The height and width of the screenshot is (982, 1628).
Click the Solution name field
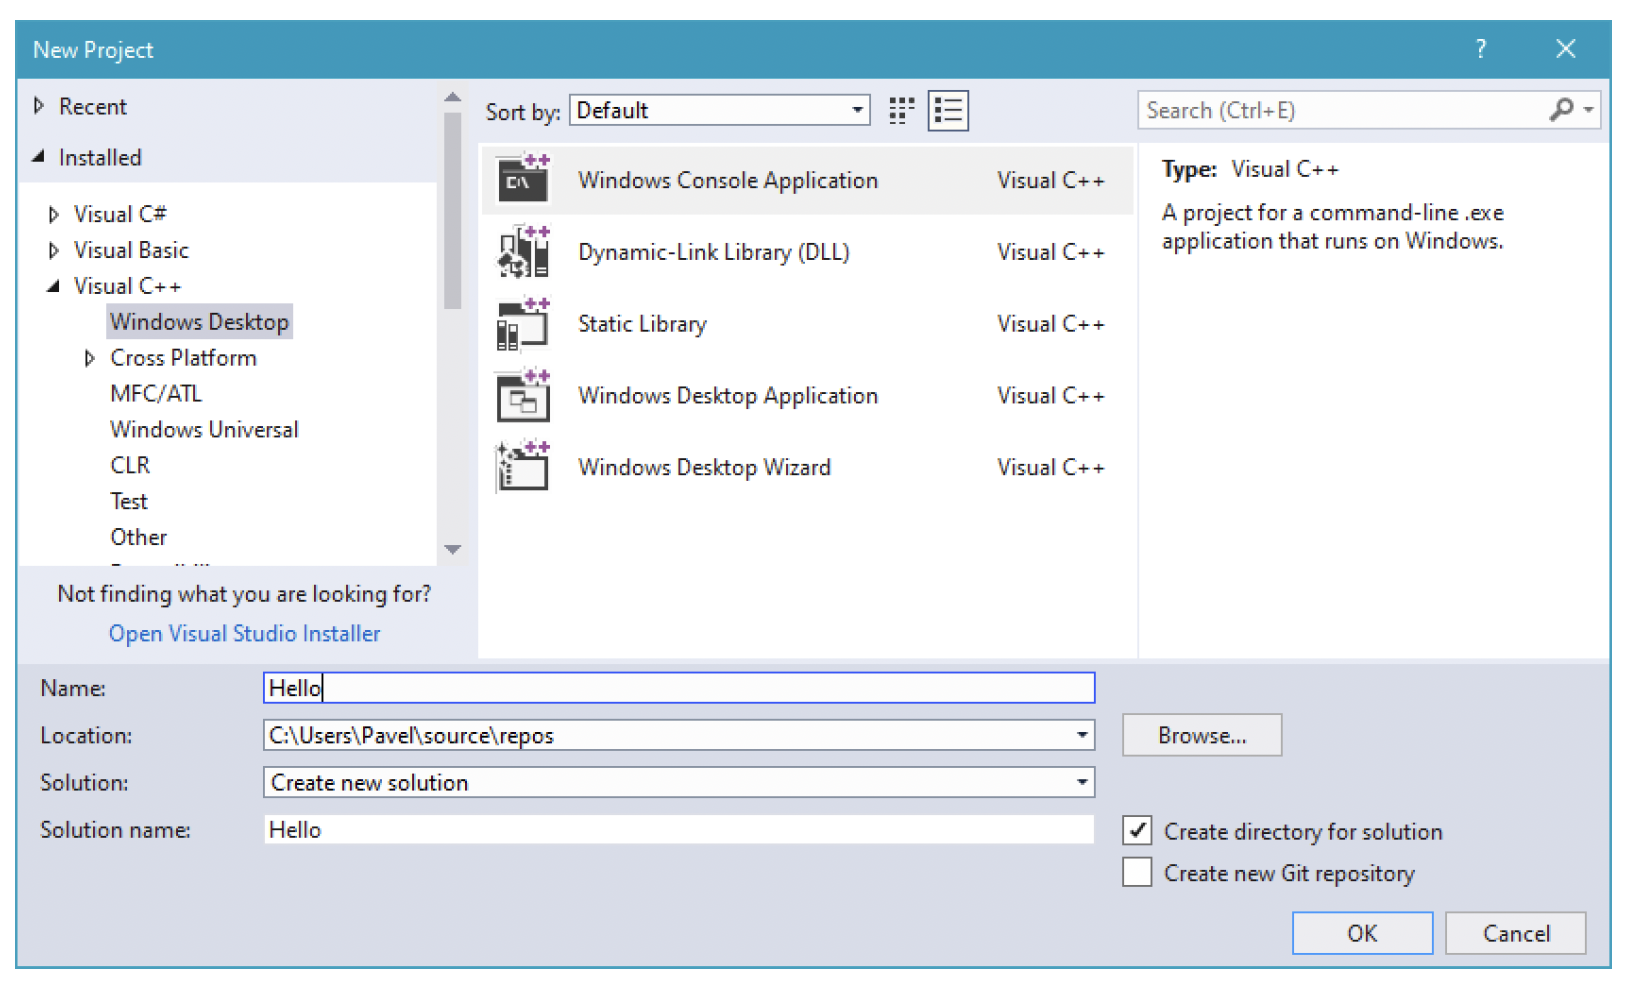(679, 830)
